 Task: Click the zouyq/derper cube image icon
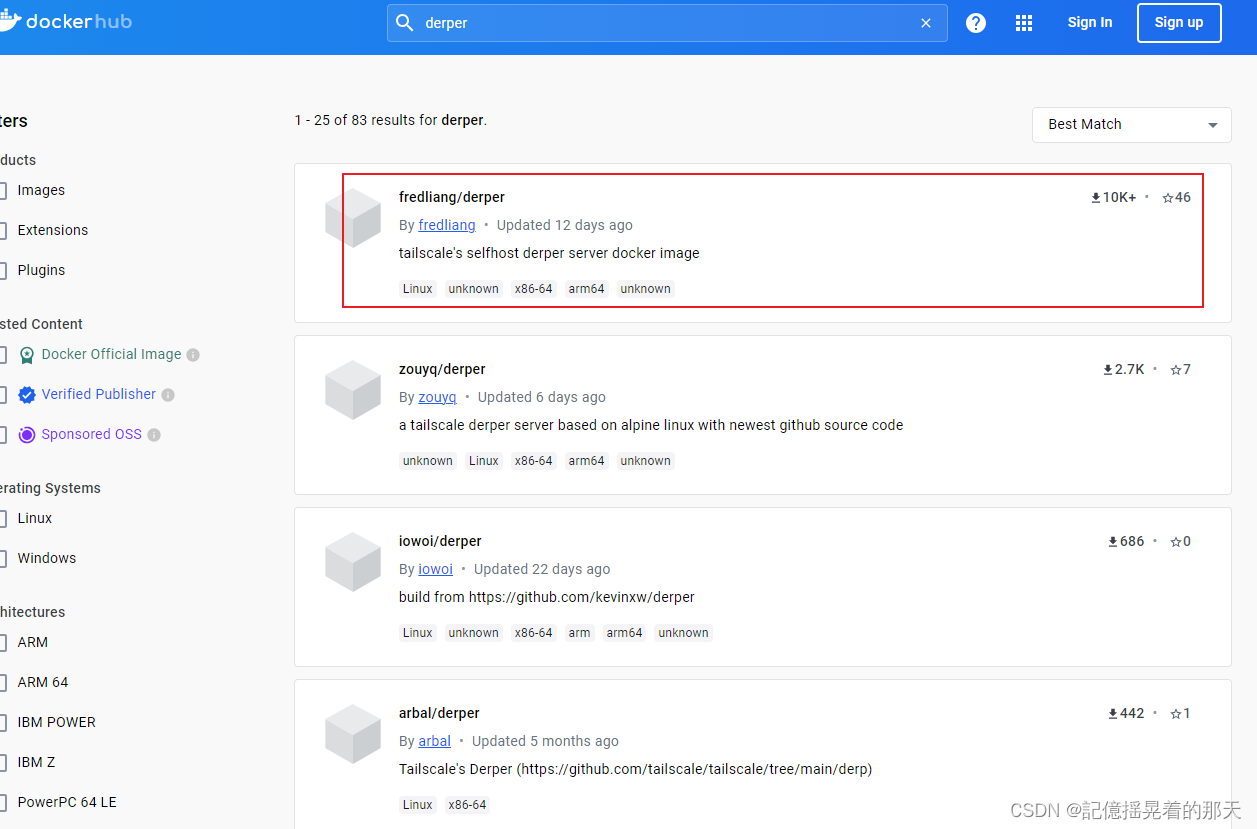(353, 389)
